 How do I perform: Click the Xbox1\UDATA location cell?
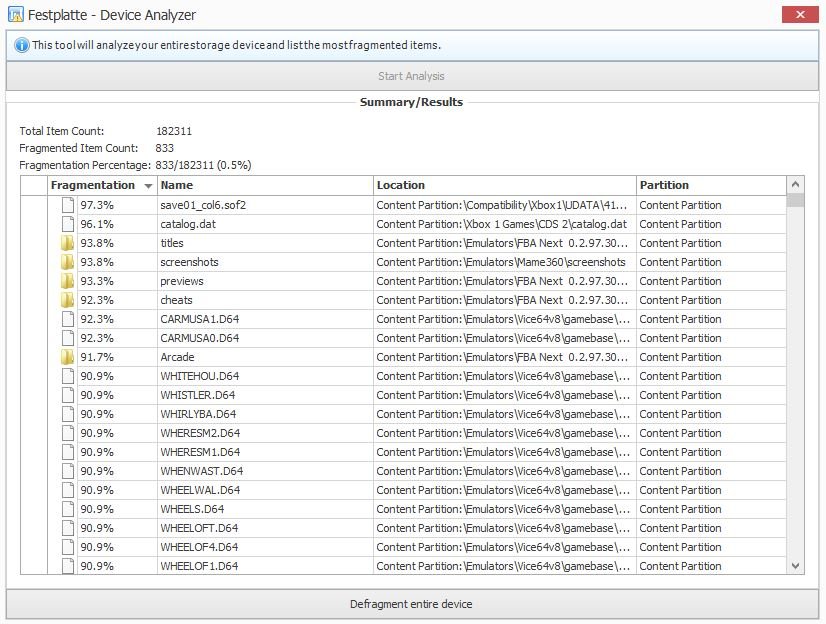[505, 205]
